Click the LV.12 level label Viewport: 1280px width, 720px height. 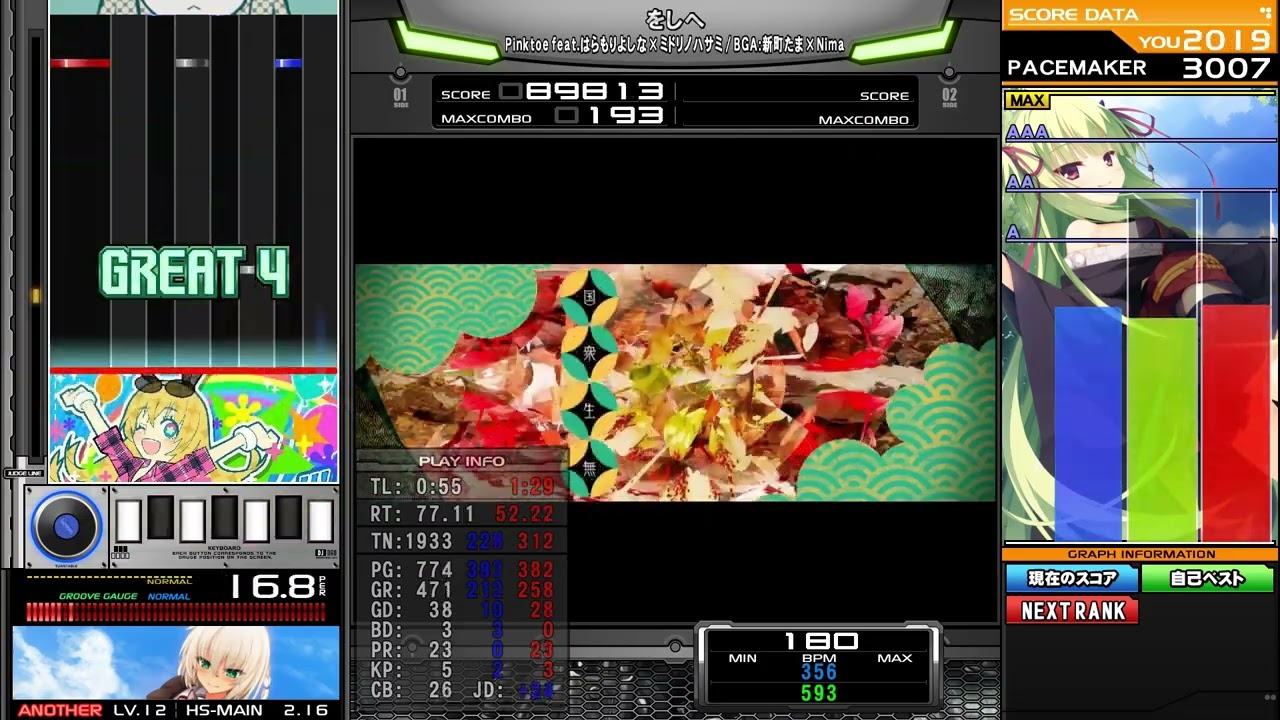tap(139, 710)
